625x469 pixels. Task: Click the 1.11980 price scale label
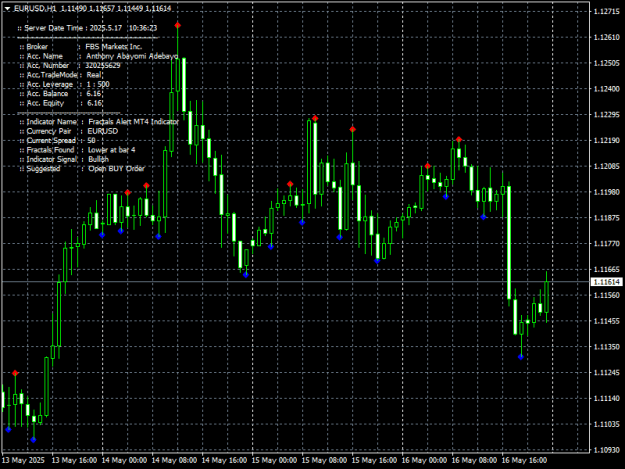607,192
